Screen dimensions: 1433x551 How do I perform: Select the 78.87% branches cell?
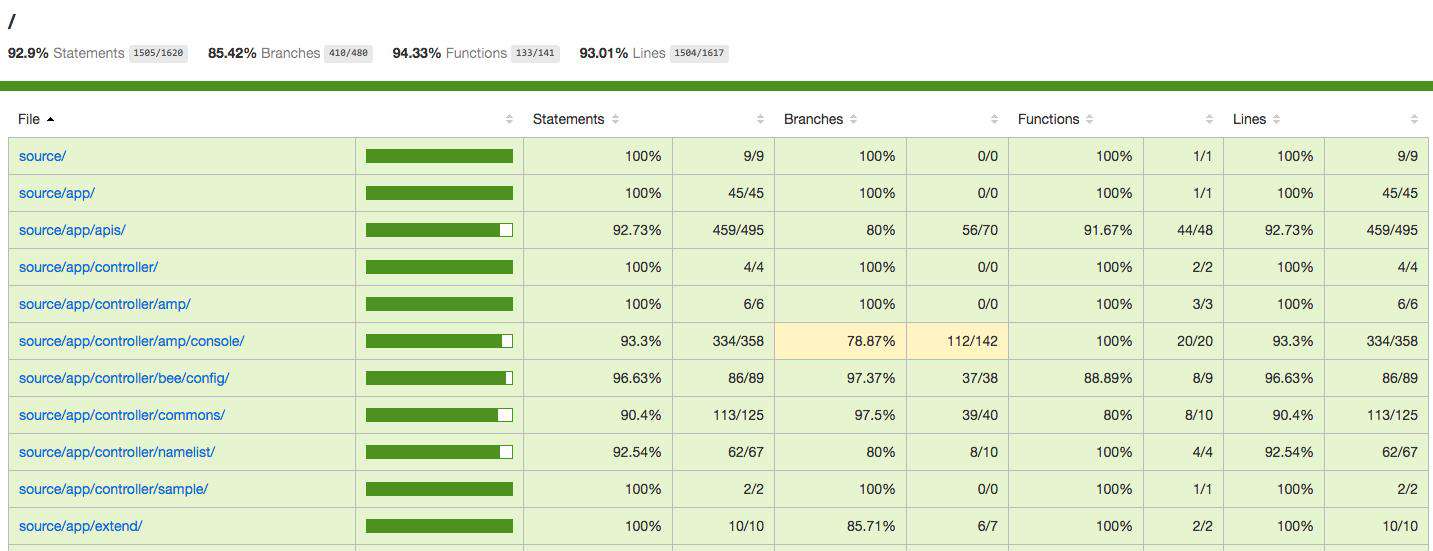point(840,341)
